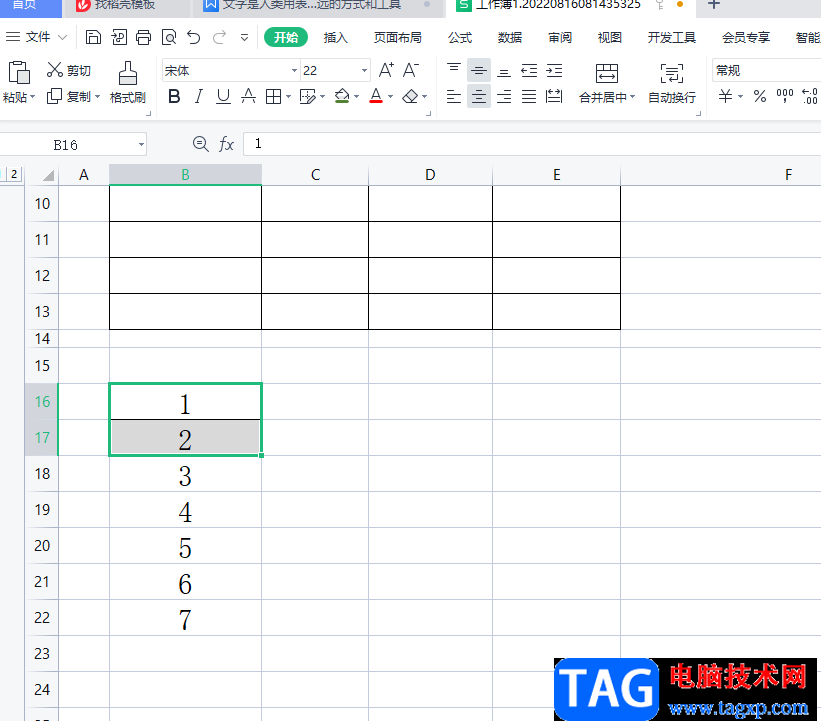821x721 pixels.
Task: Switch to the 页面布局 Page Layout tab
Action: 397,37
